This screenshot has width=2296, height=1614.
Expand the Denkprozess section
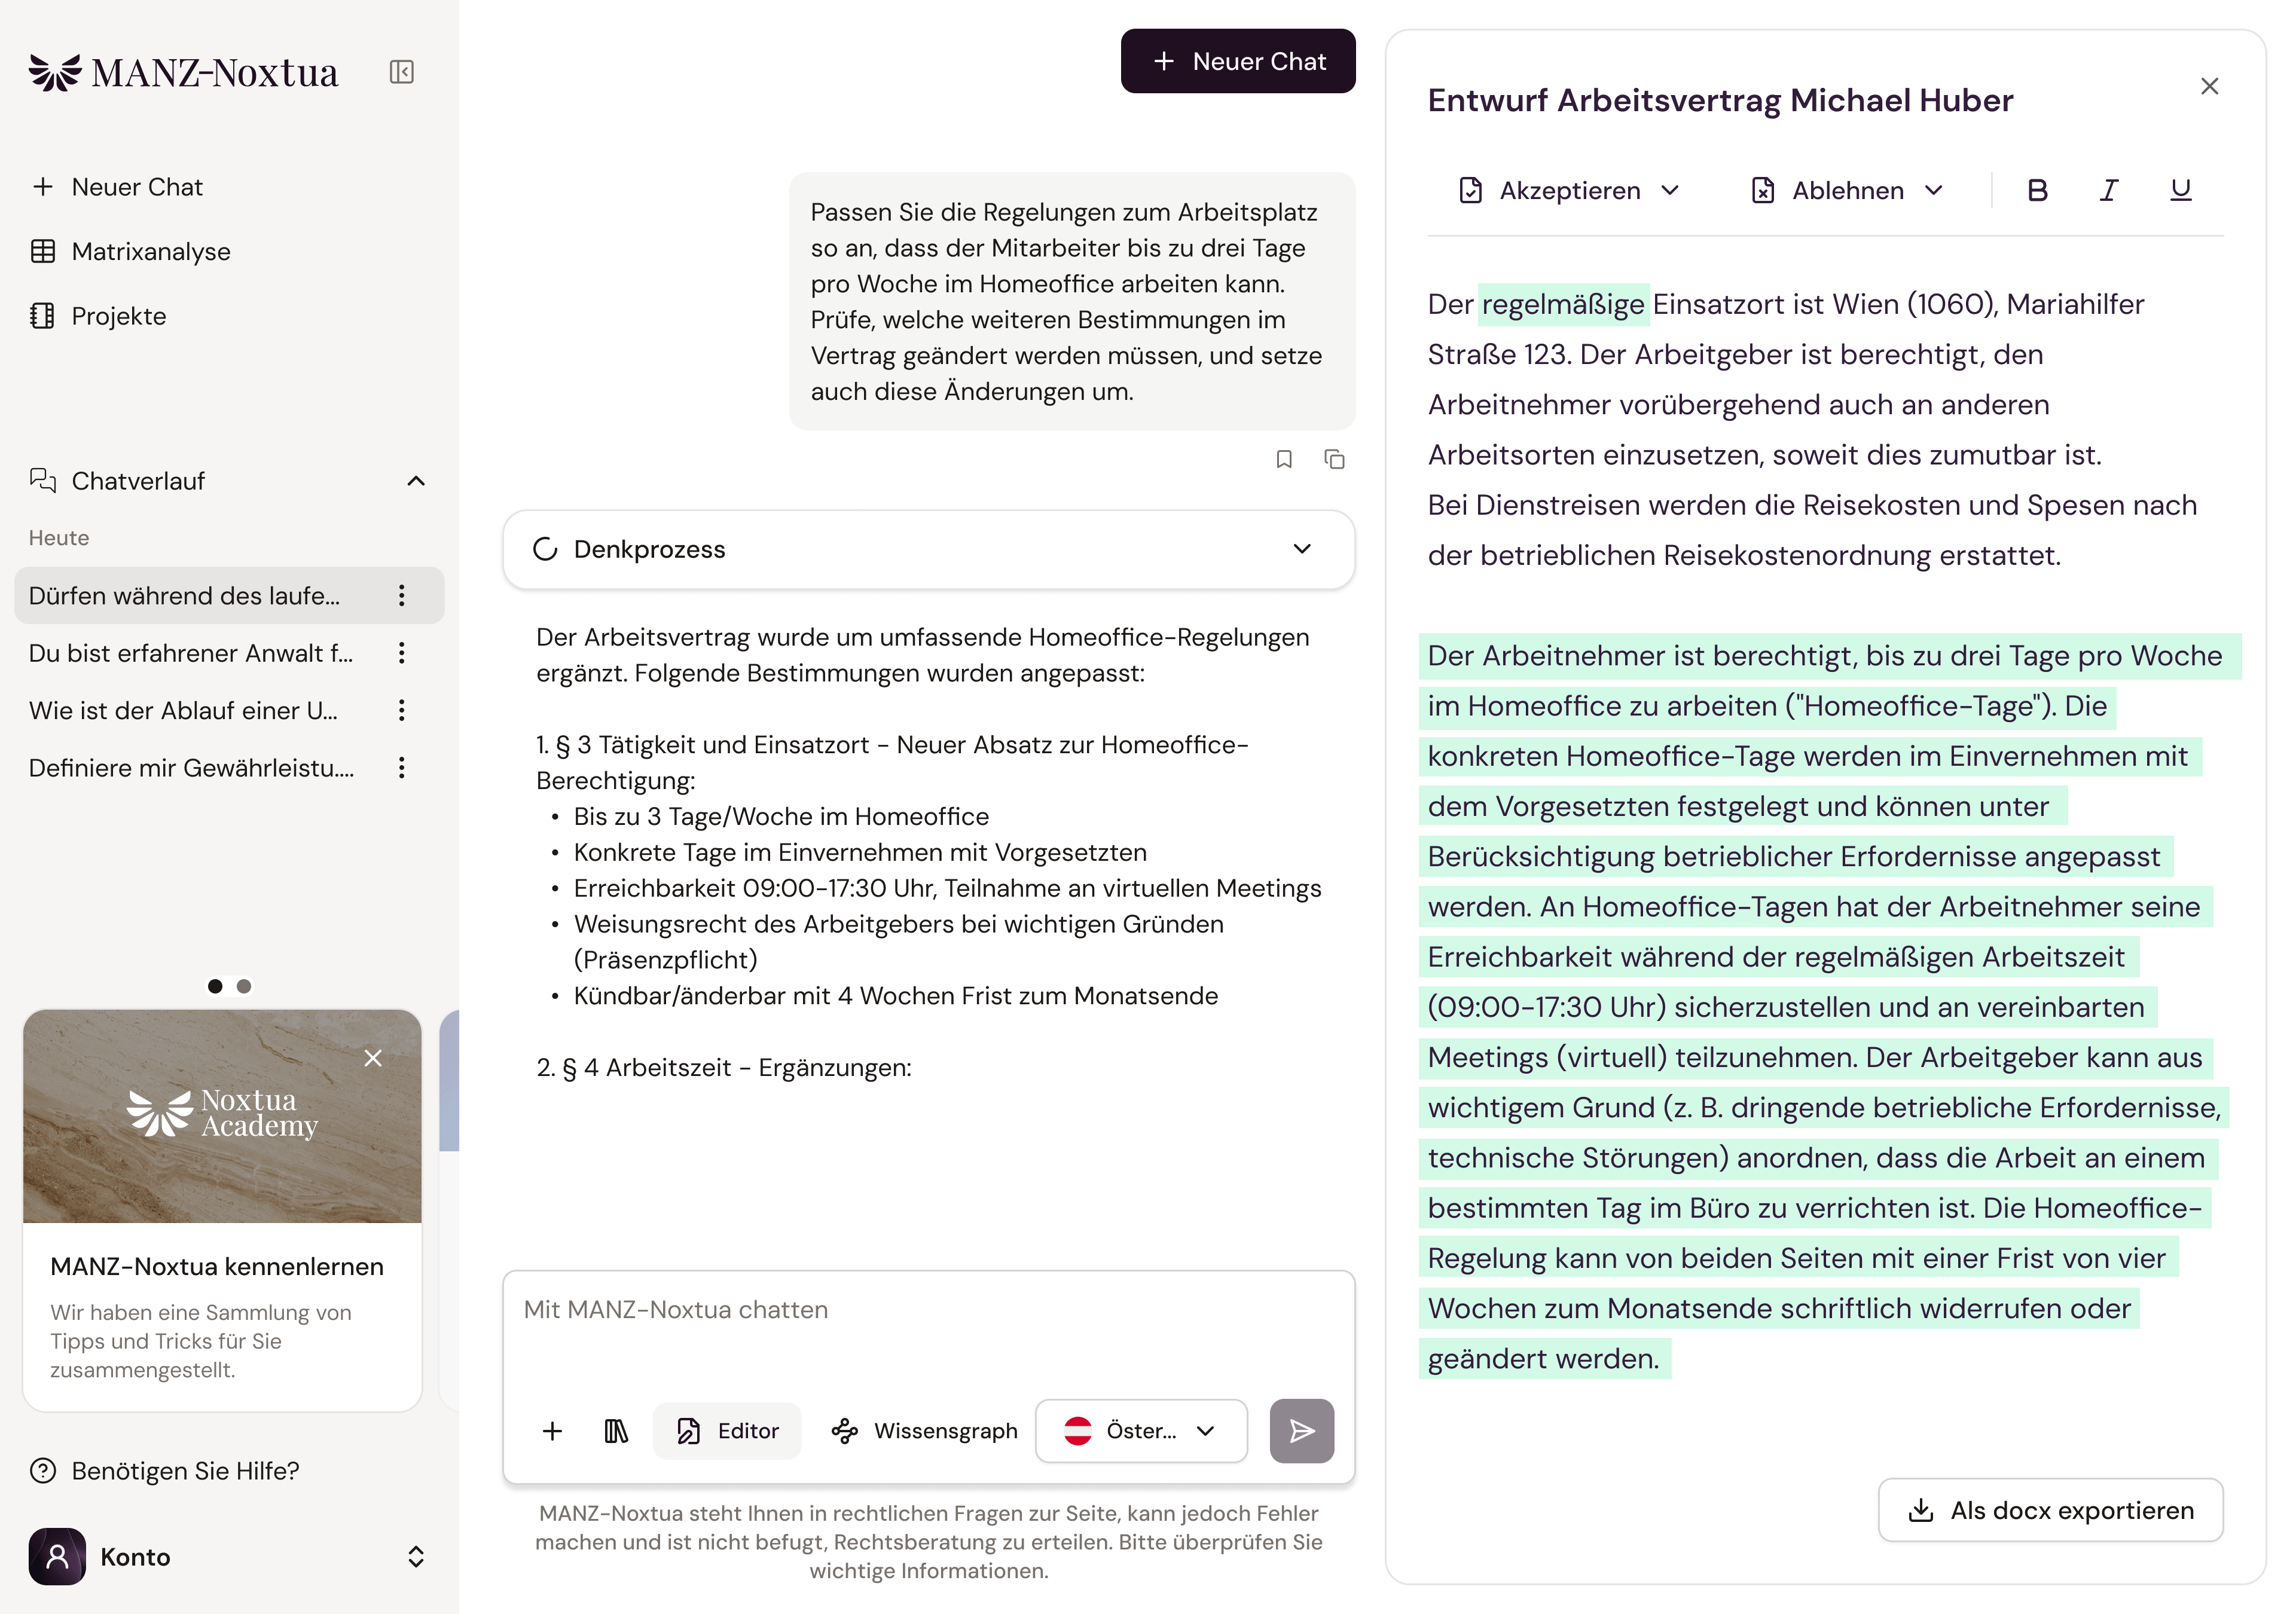(929, 549)
